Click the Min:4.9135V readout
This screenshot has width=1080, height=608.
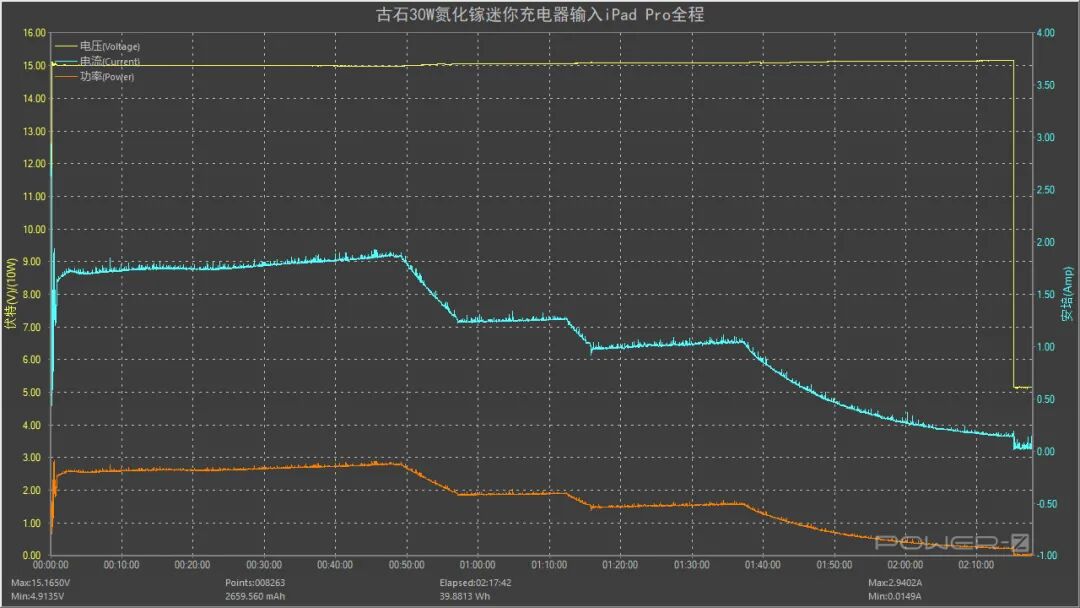(38, 596)
